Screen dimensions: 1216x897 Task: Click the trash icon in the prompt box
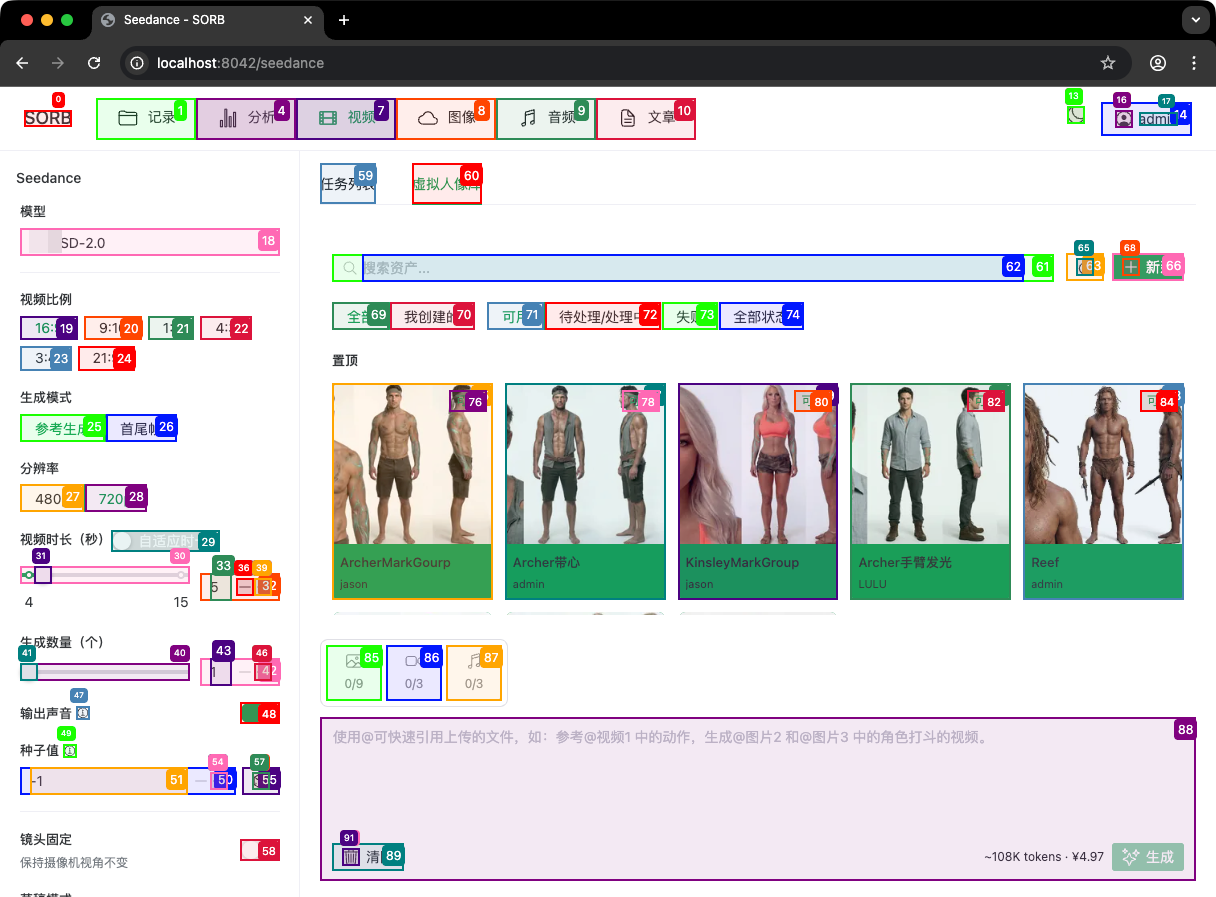tap(351, 857)
